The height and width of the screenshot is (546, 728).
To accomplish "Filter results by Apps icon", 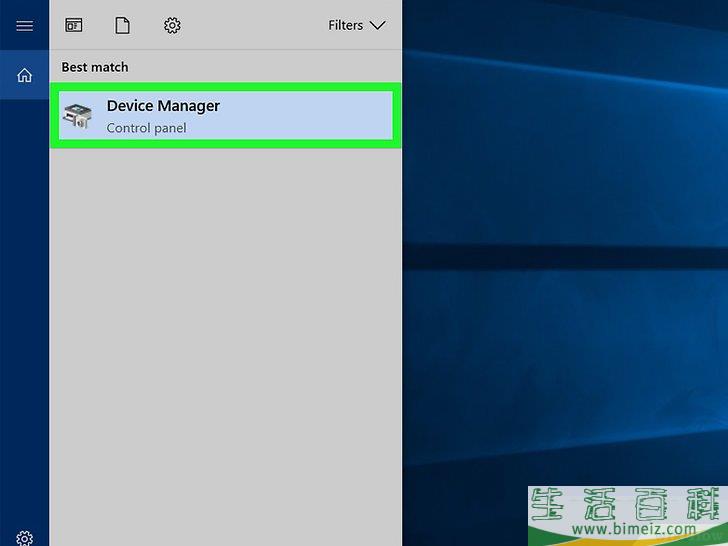I will point(74,26).
